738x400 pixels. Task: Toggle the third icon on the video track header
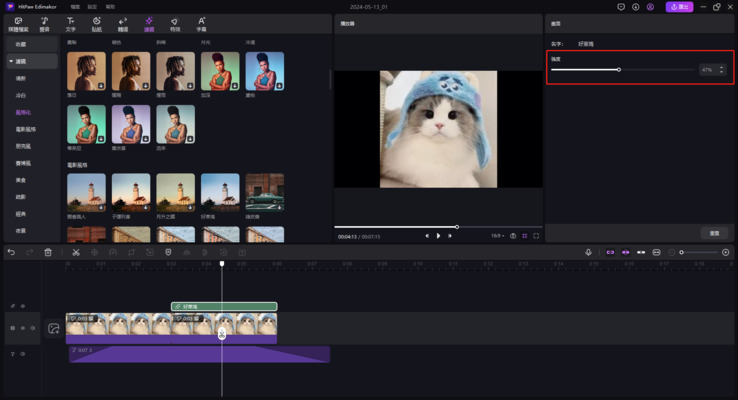tap(32, 328)
